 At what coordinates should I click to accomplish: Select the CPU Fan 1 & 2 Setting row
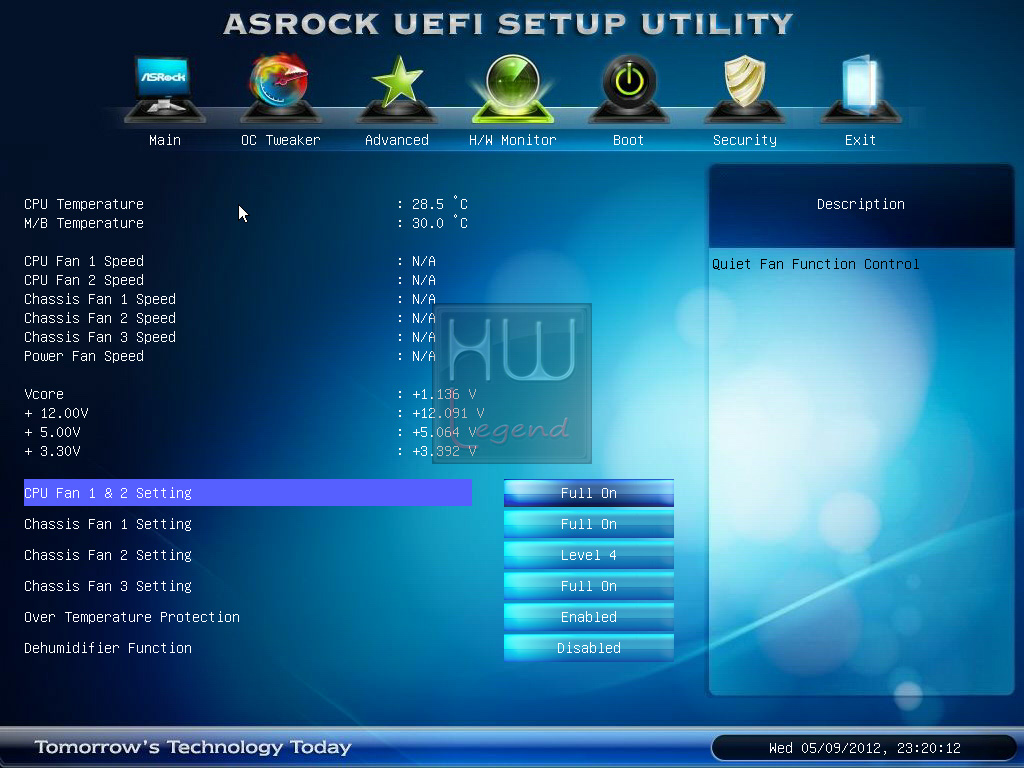coord(248,493)
